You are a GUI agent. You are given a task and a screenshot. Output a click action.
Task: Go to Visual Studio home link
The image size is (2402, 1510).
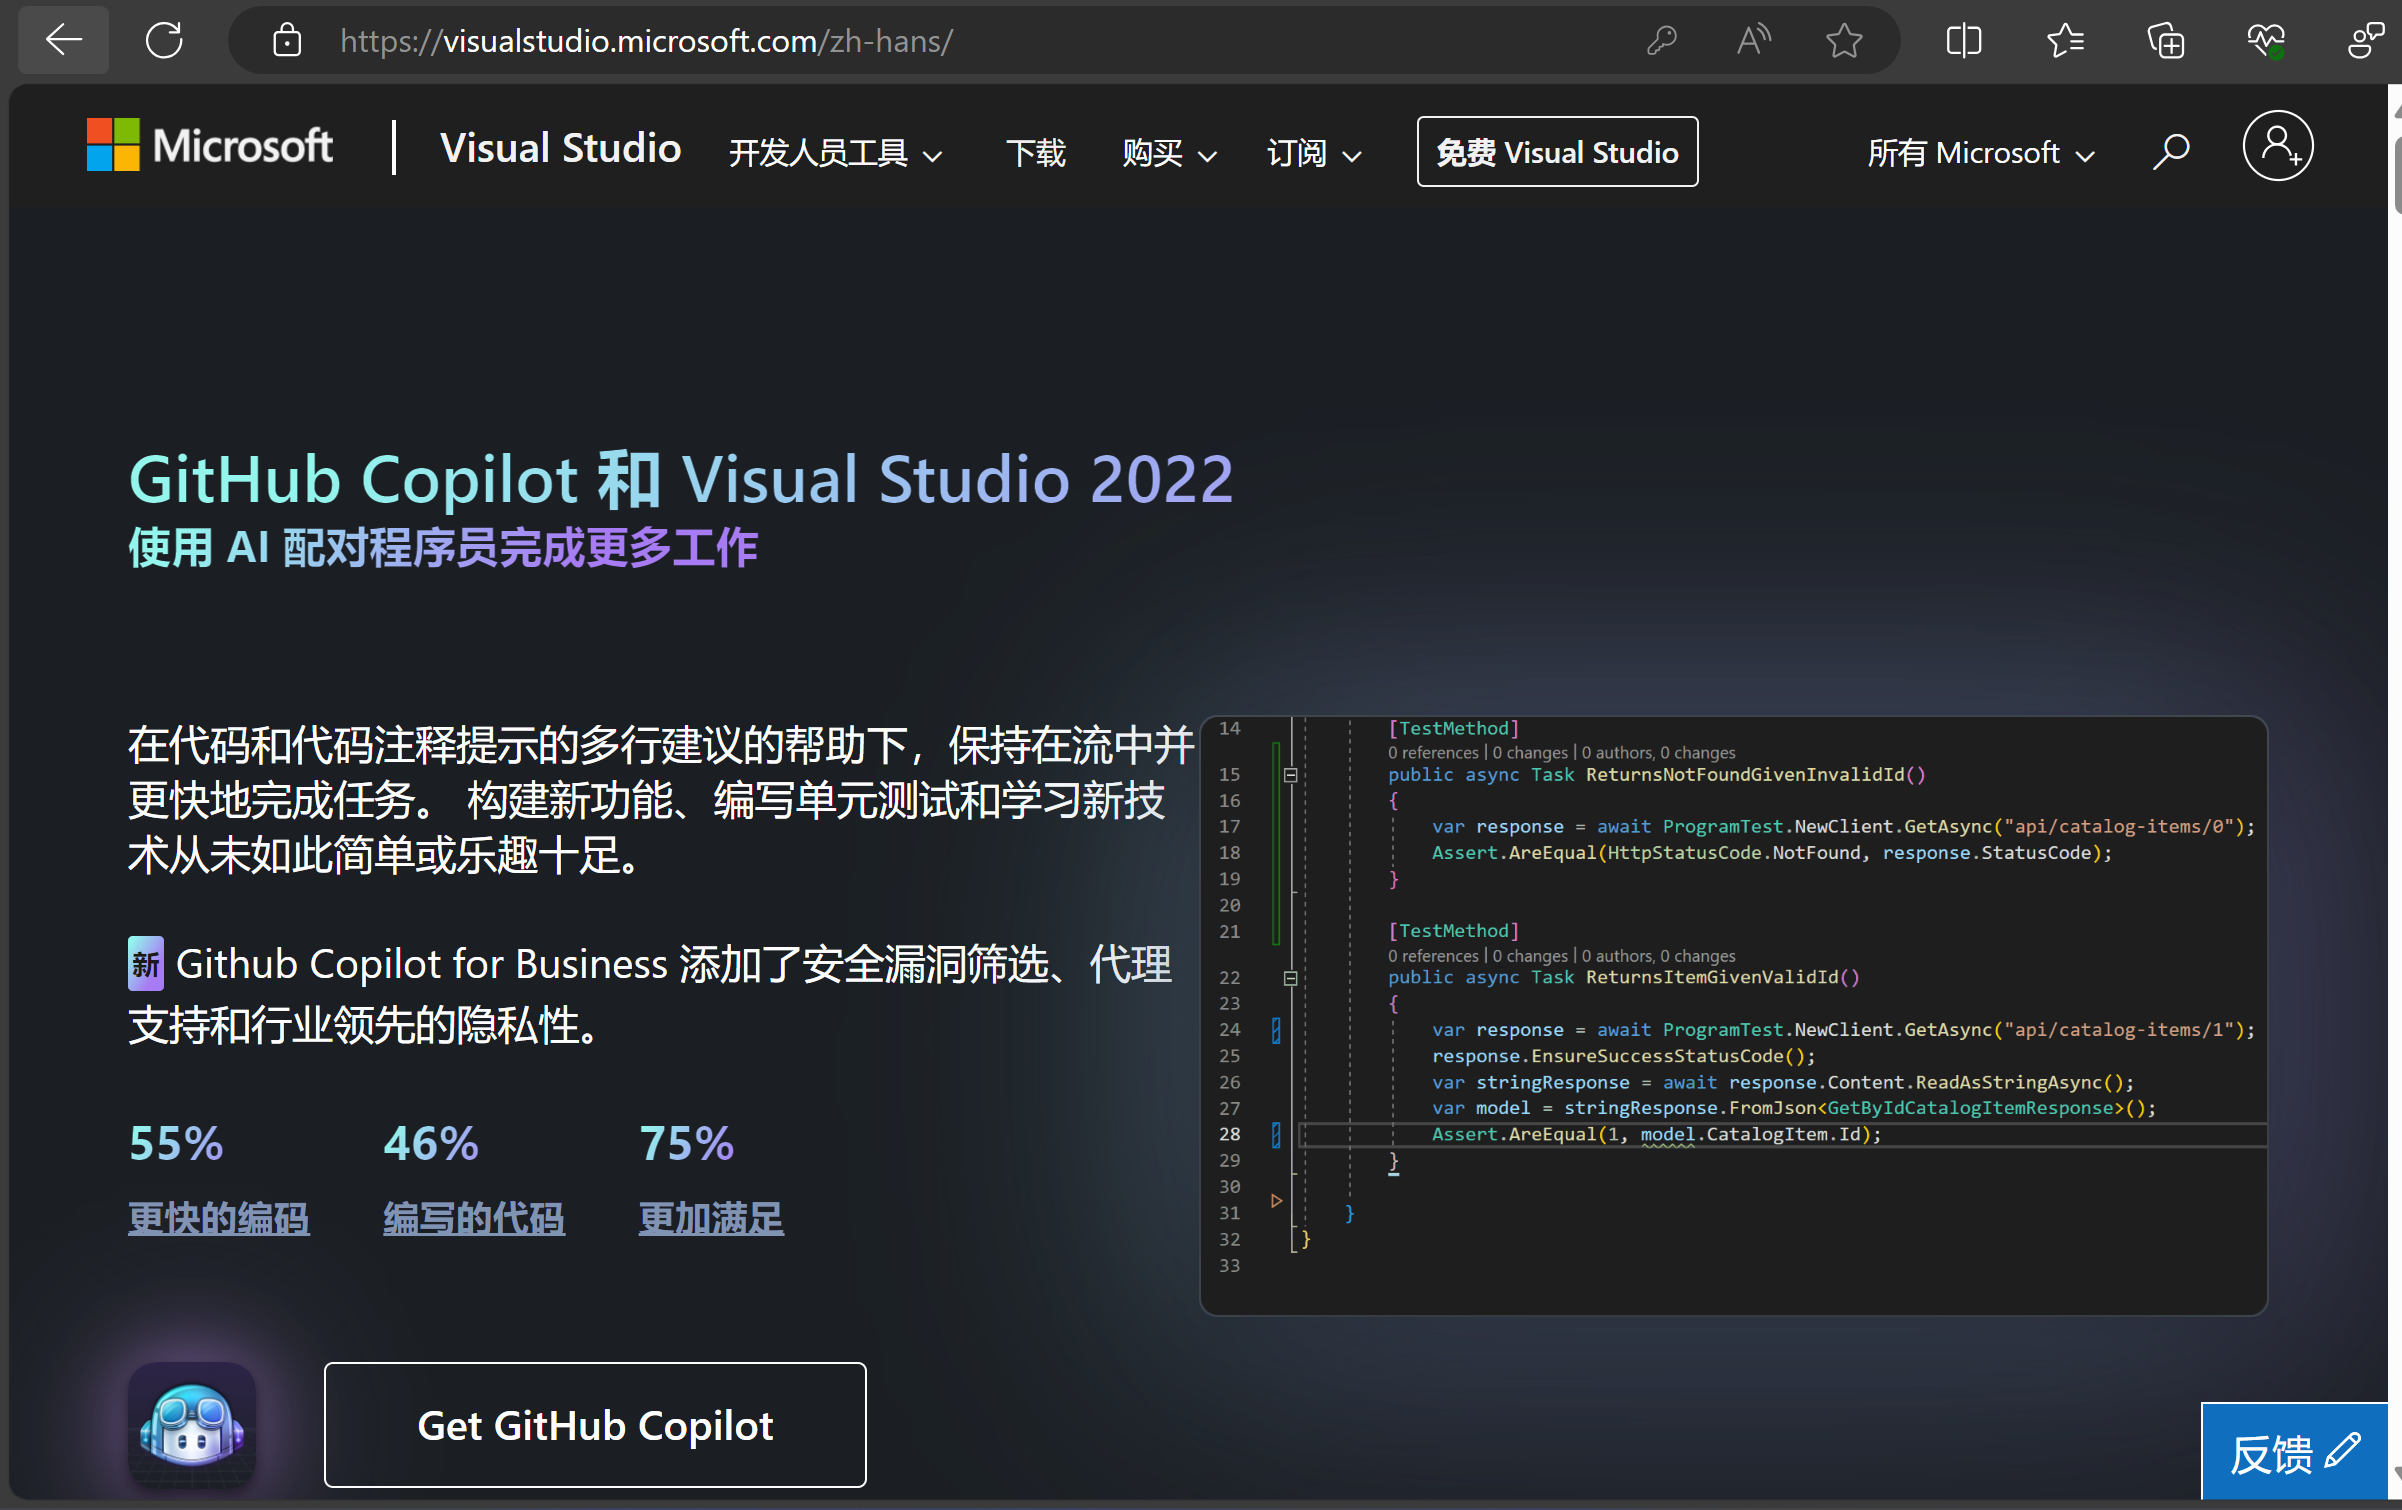[560, 148]
